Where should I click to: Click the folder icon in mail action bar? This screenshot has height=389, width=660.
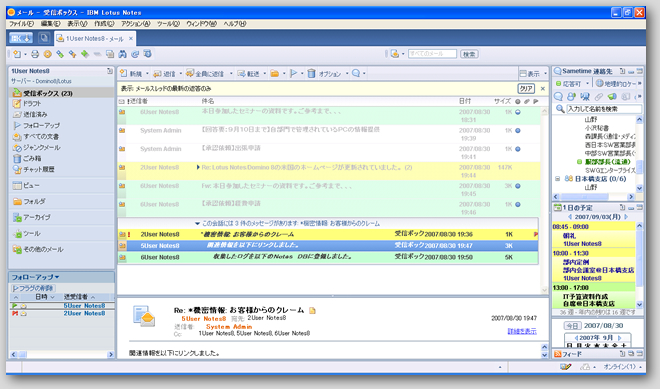[275, 74]
